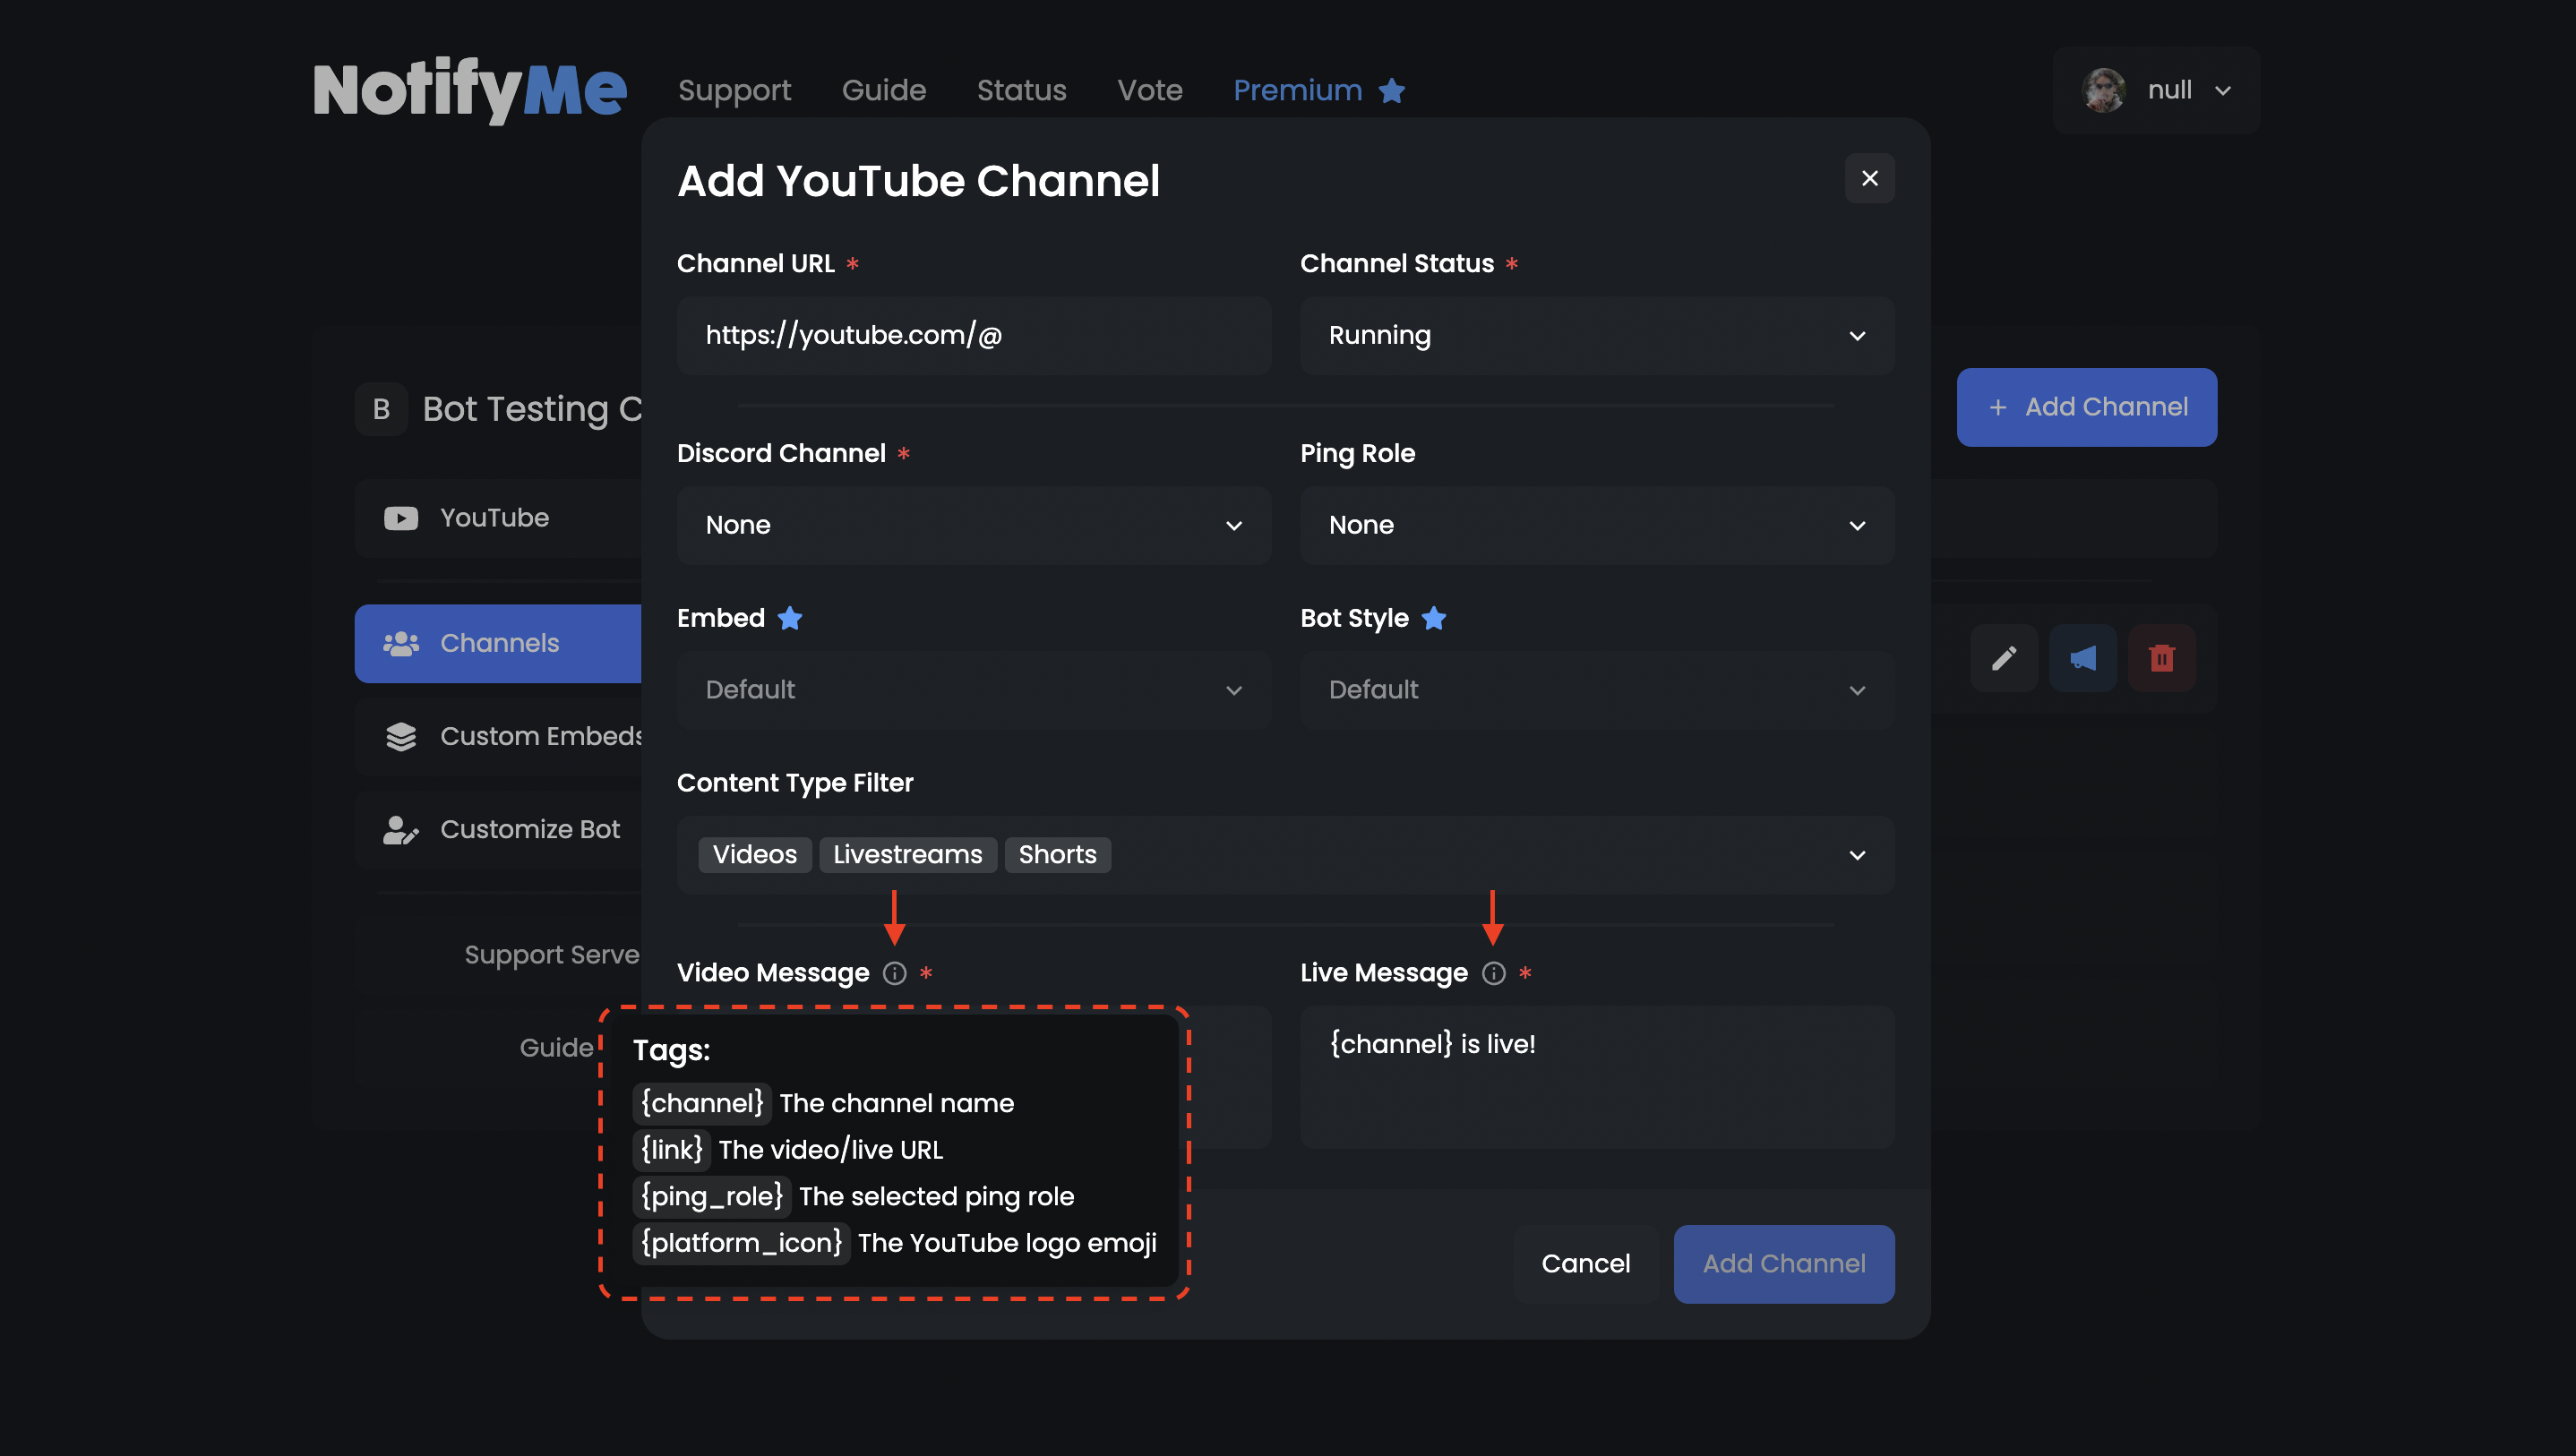The image size is (2576, 1456).
Task: Go to the Status page
Action: 1021,91
